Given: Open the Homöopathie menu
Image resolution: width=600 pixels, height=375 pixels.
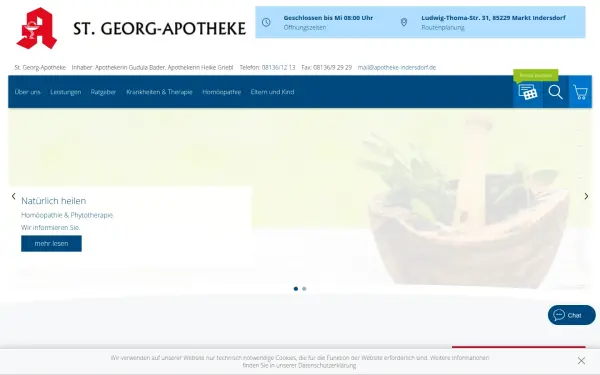Looking at the screenshot, I should click(x=222, y=92).
